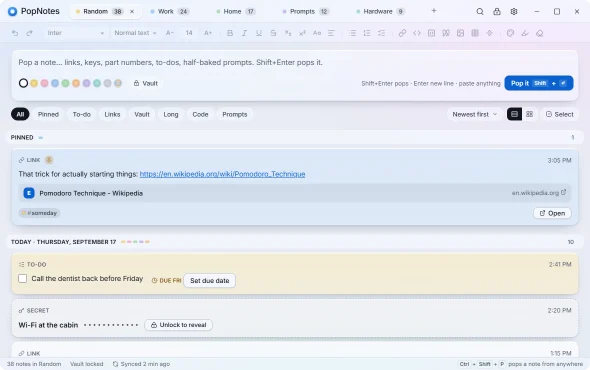
Task: Open the color palette toolbar icon
Action: pos(510,33)
